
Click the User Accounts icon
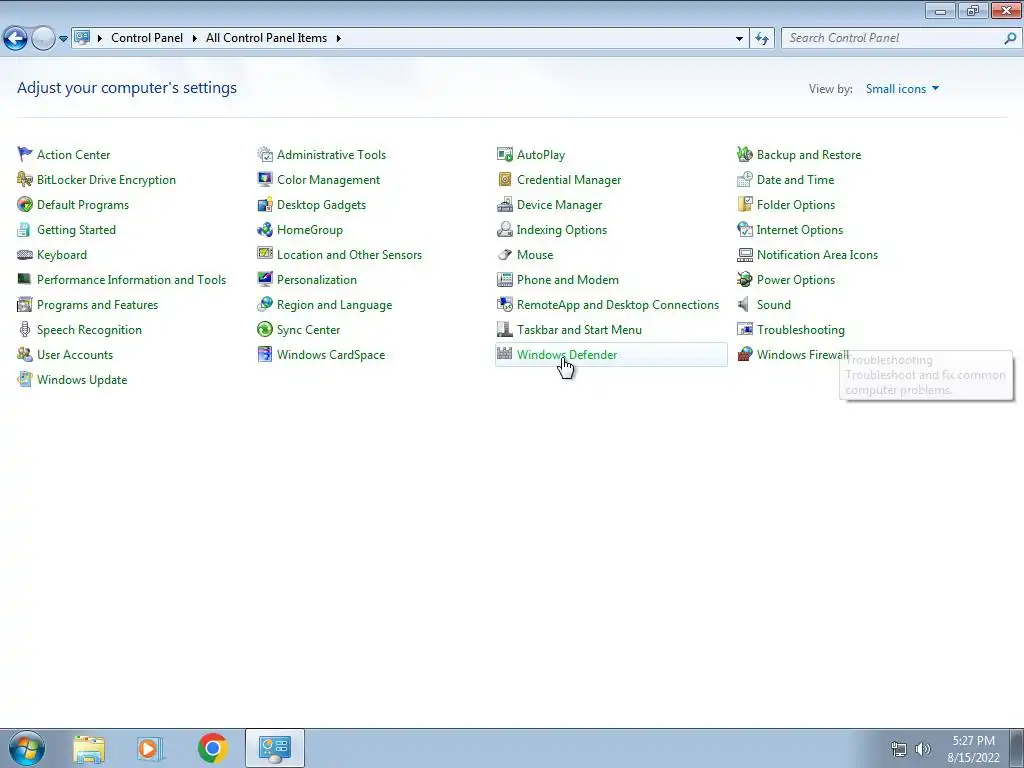click(25, 355)
